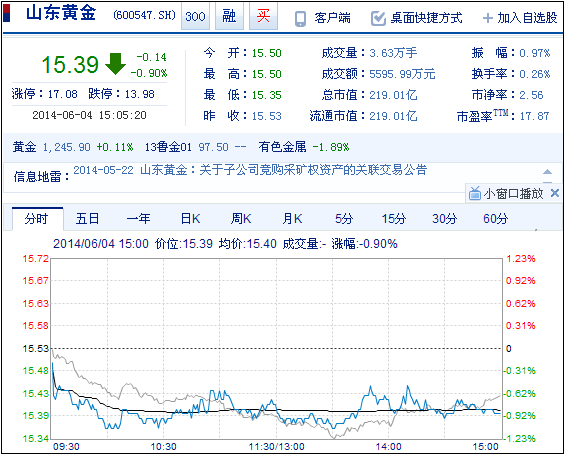Click 加入自选股 add to watchlist
Viewport: 565px width, 455px height.
point(527,18)
